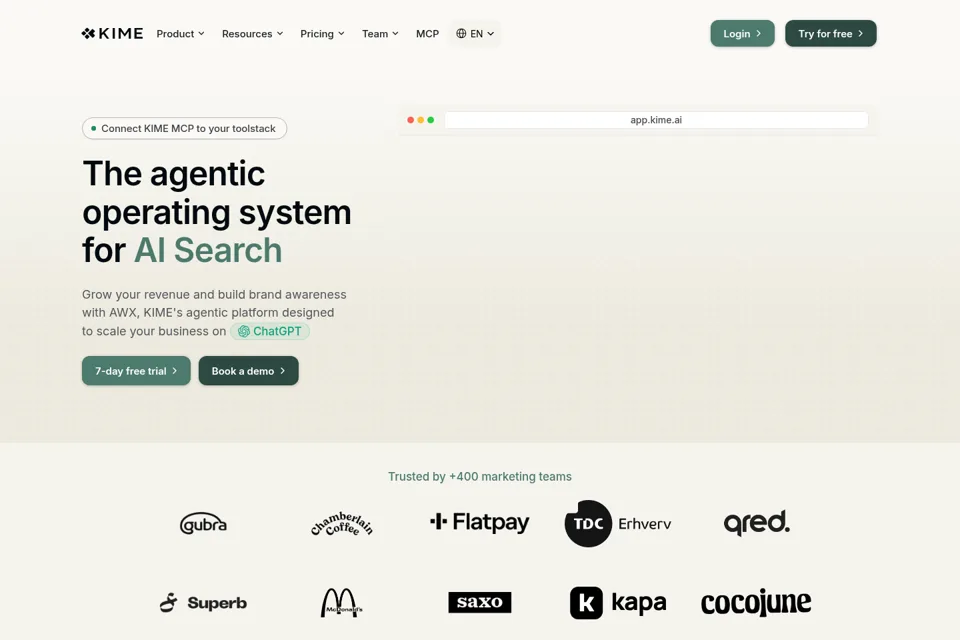The image size is (960, 640).
Task: Expand the Team menu
Action: click(380, 34)
